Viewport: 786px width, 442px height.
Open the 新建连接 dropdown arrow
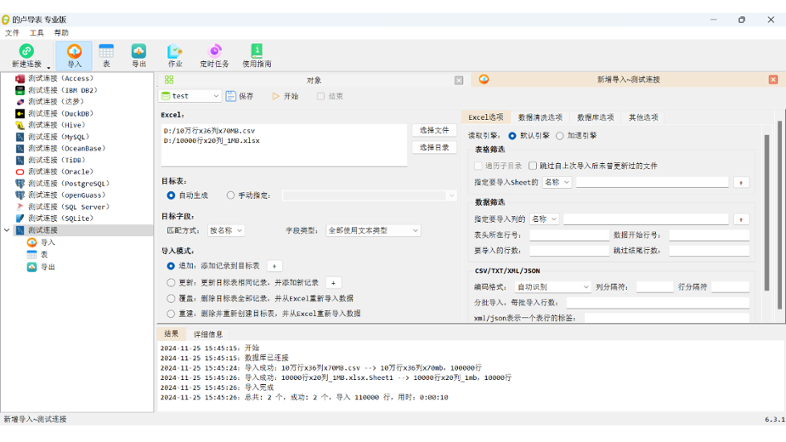pyautogui.click(x=49, y=67)
